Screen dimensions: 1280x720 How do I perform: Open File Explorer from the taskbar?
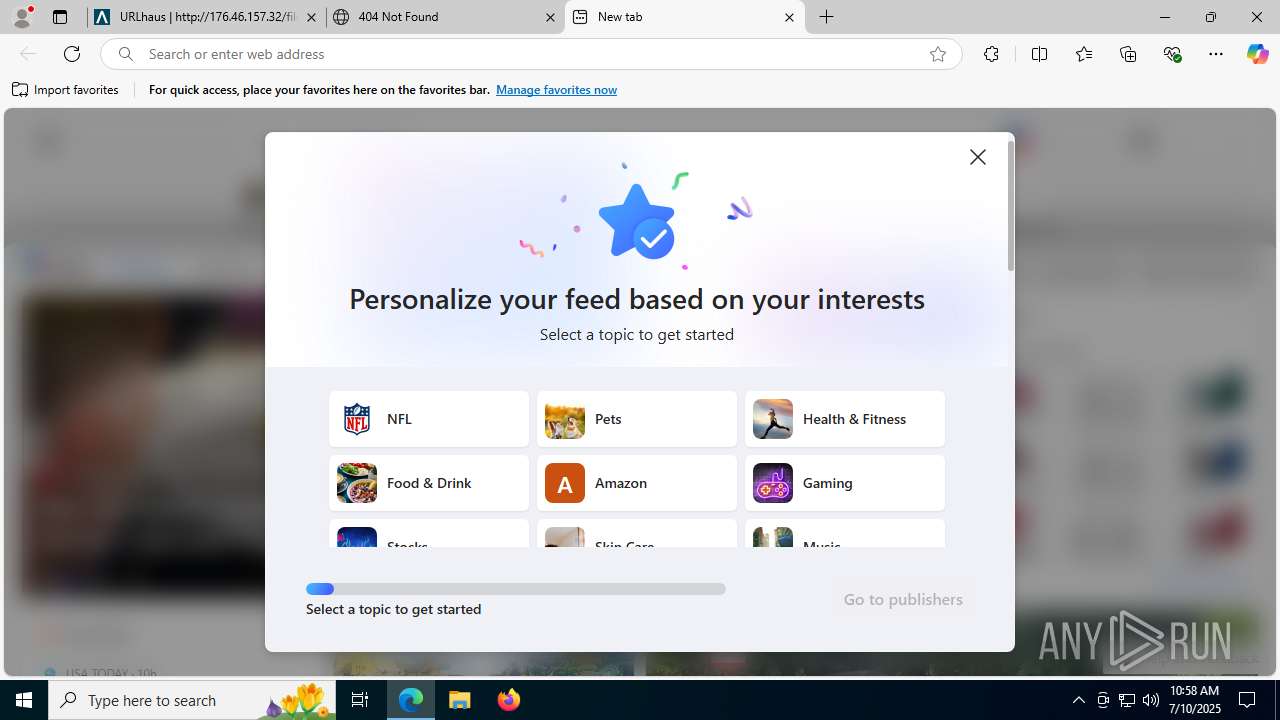pos(460,700)
